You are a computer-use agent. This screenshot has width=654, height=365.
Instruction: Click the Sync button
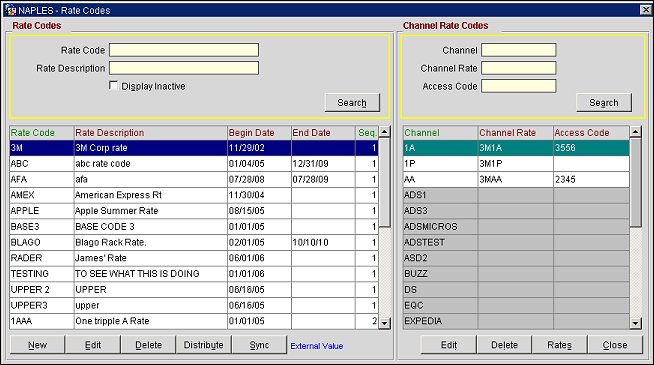(259, 345)
